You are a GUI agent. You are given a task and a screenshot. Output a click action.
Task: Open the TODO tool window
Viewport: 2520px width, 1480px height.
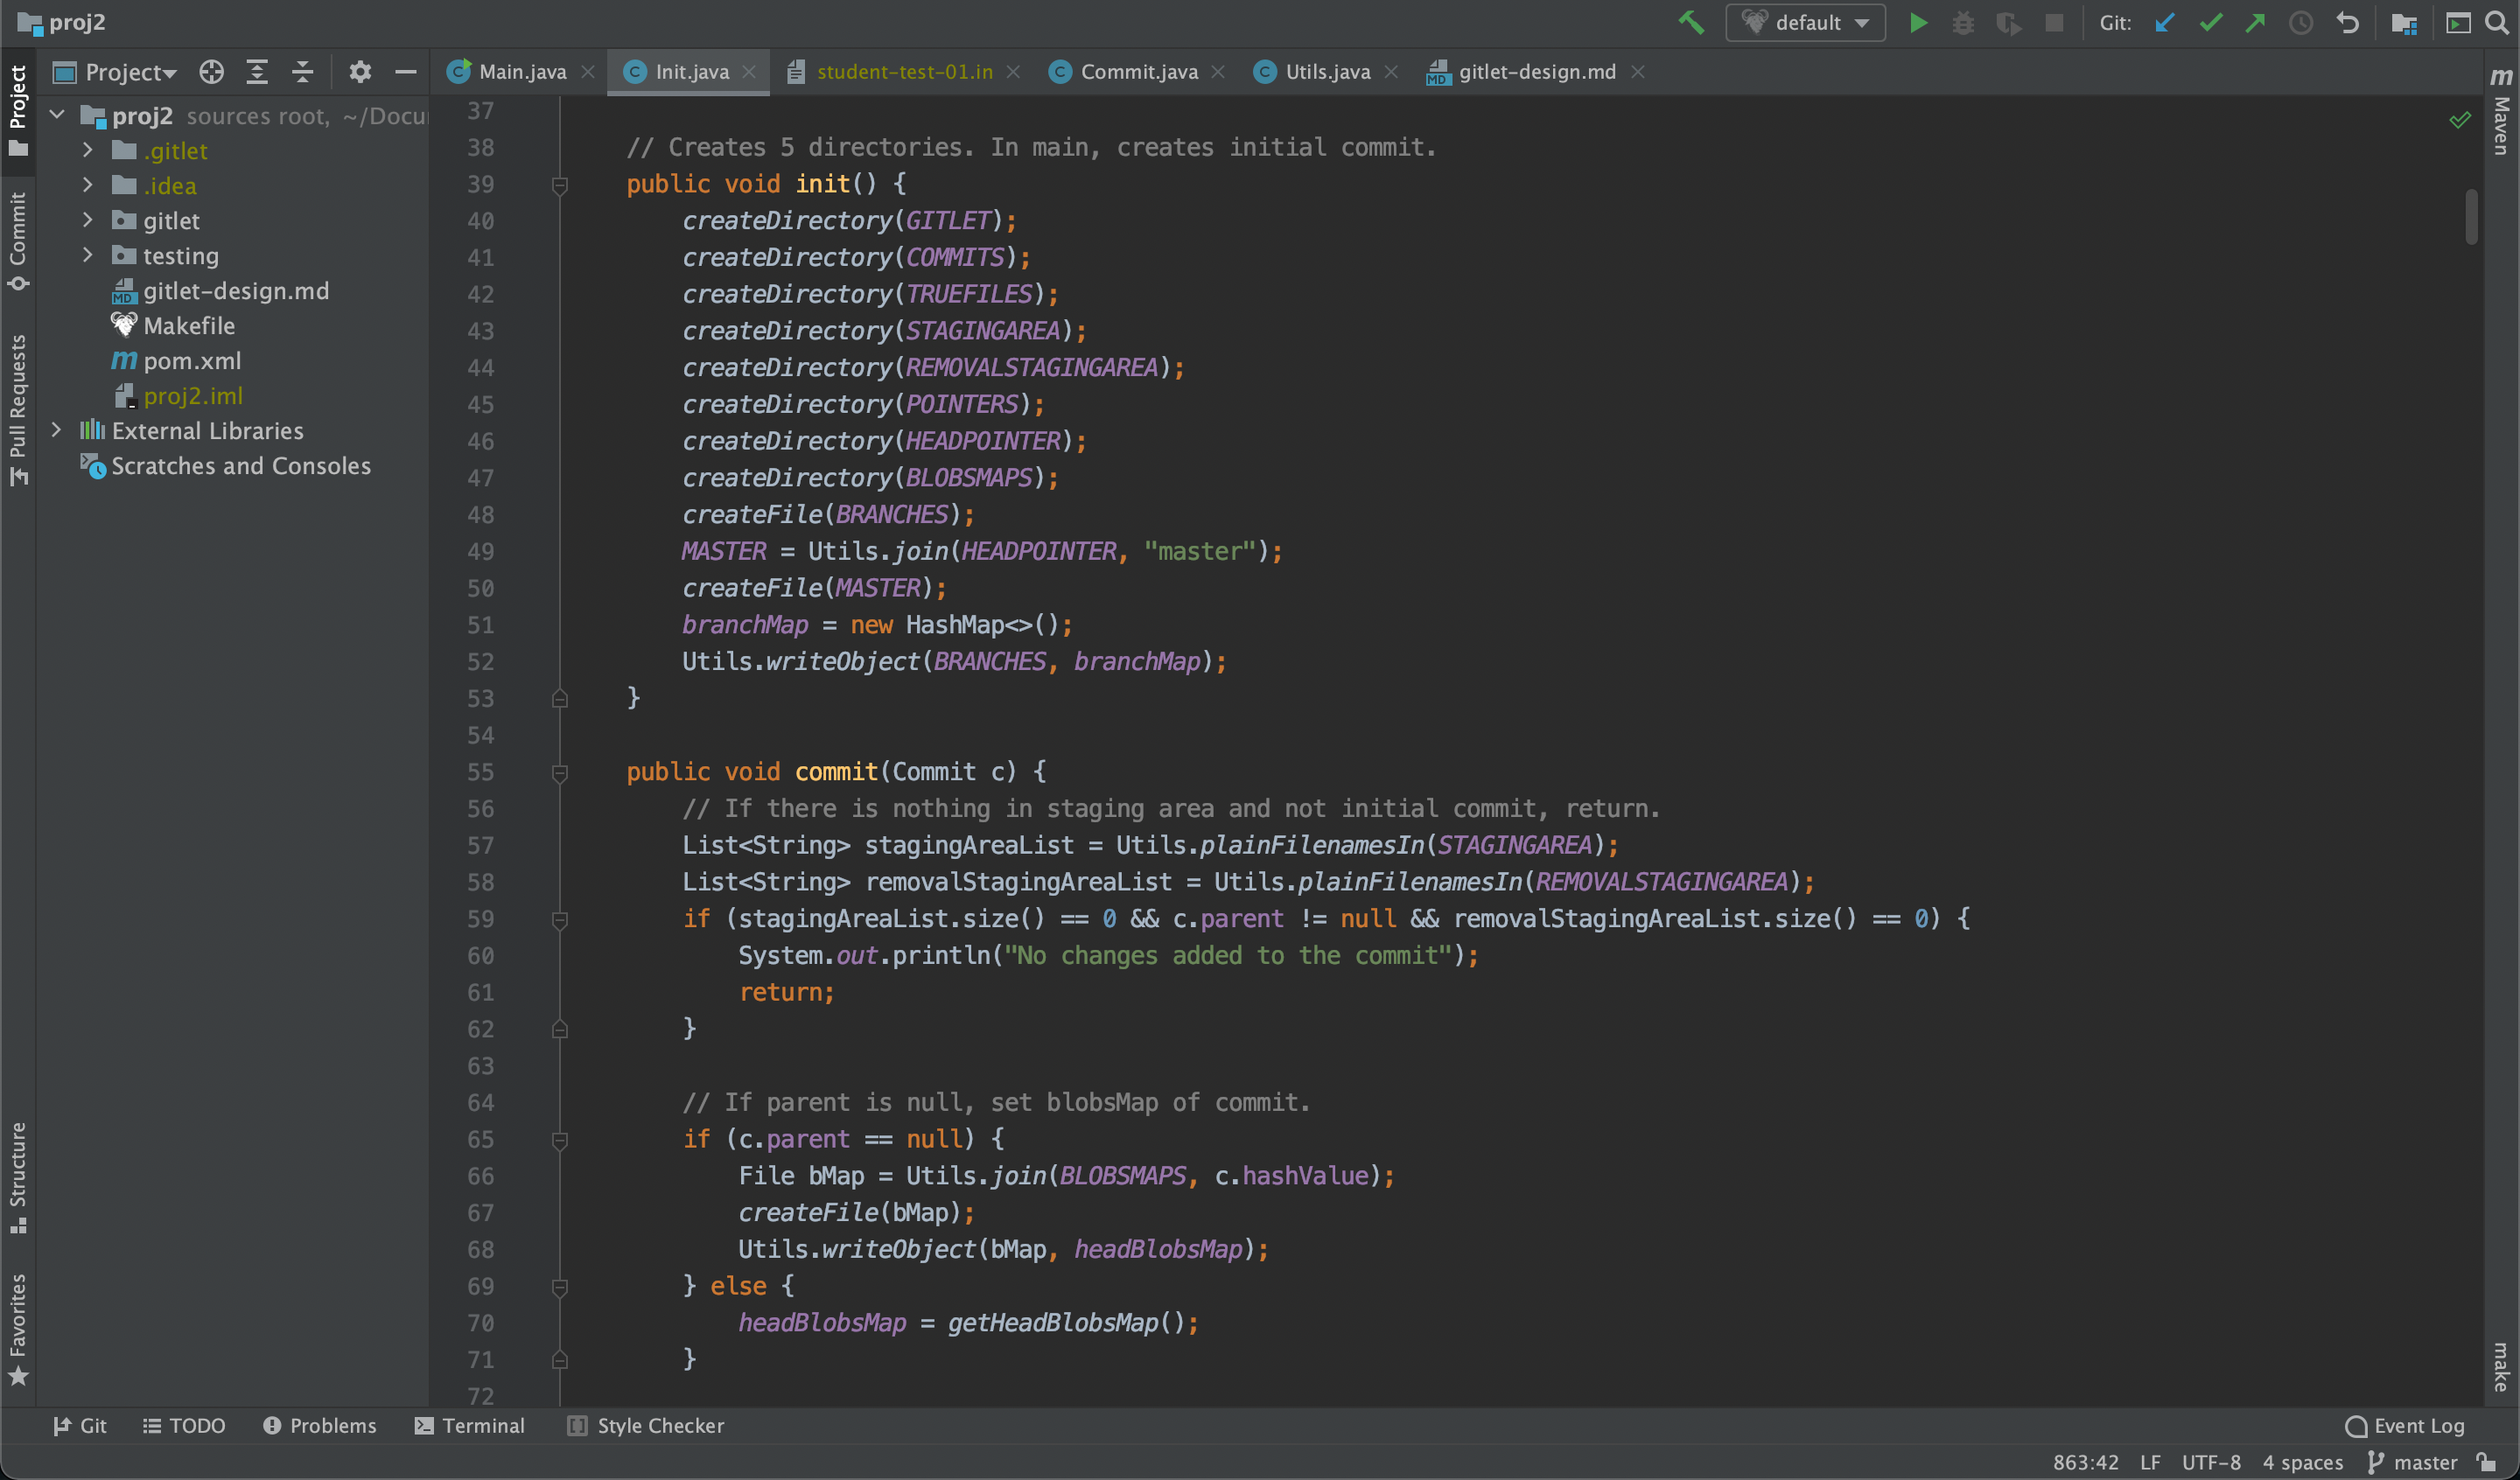click(x=184, y=1425)
